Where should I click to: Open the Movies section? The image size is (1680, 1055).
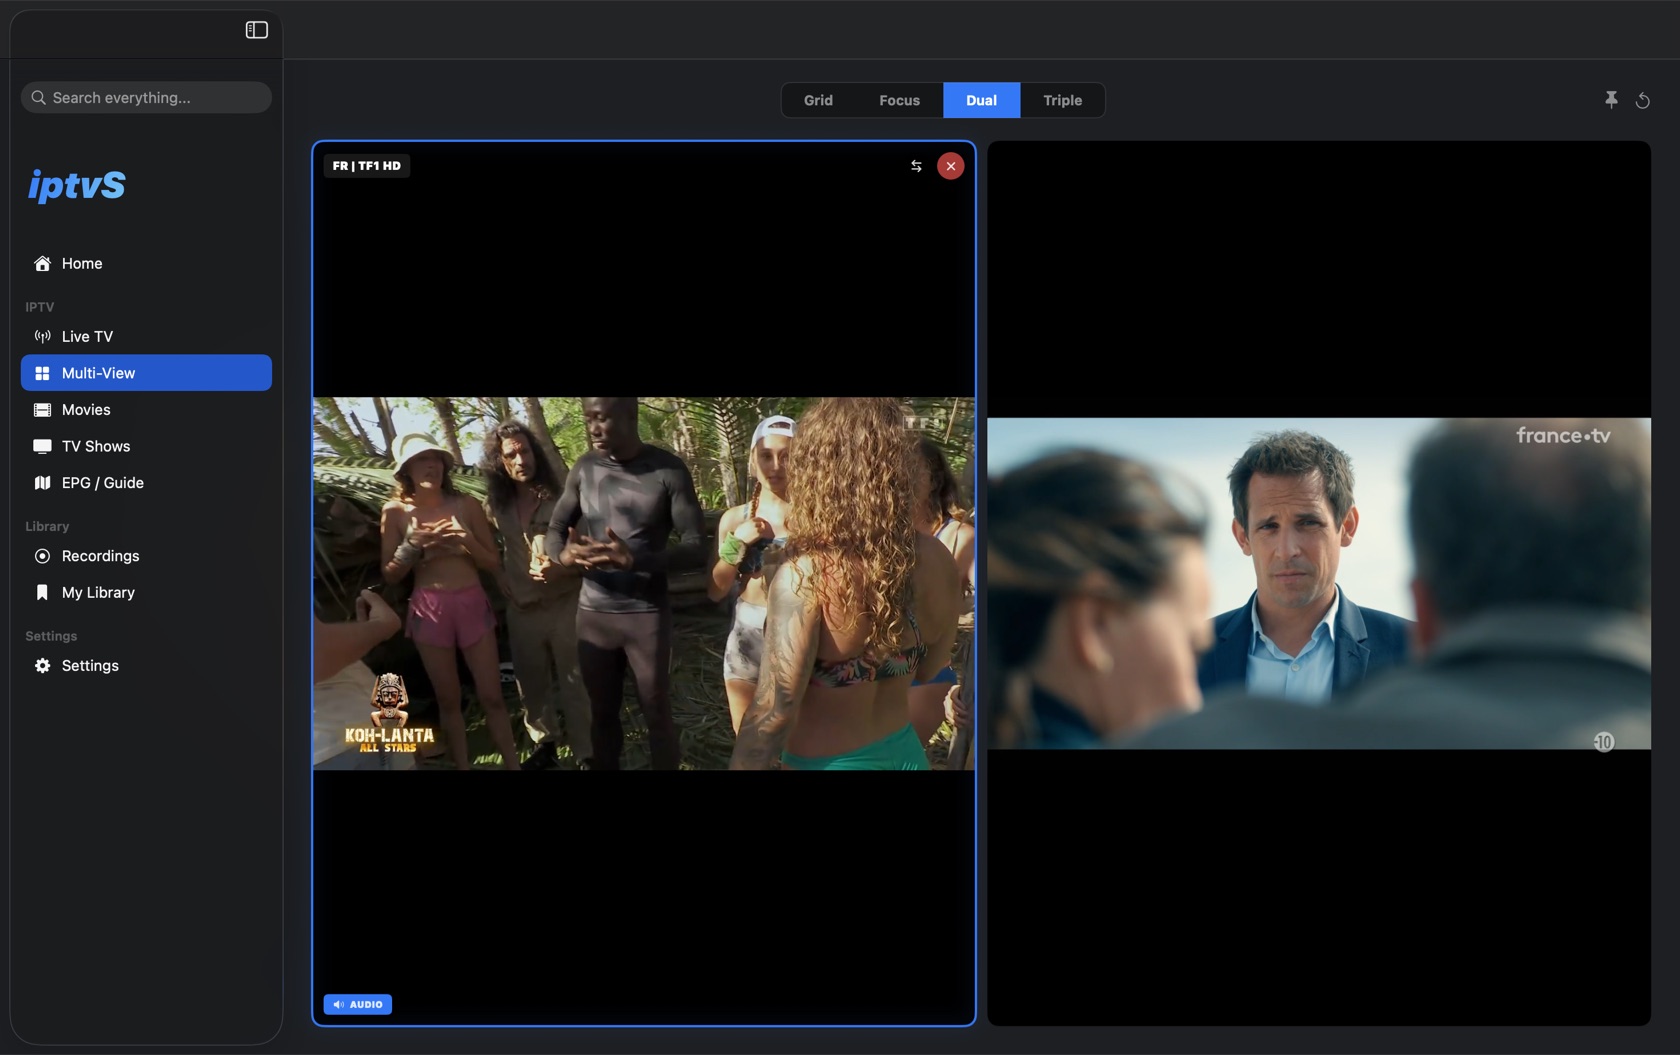(x=146, y=410)
